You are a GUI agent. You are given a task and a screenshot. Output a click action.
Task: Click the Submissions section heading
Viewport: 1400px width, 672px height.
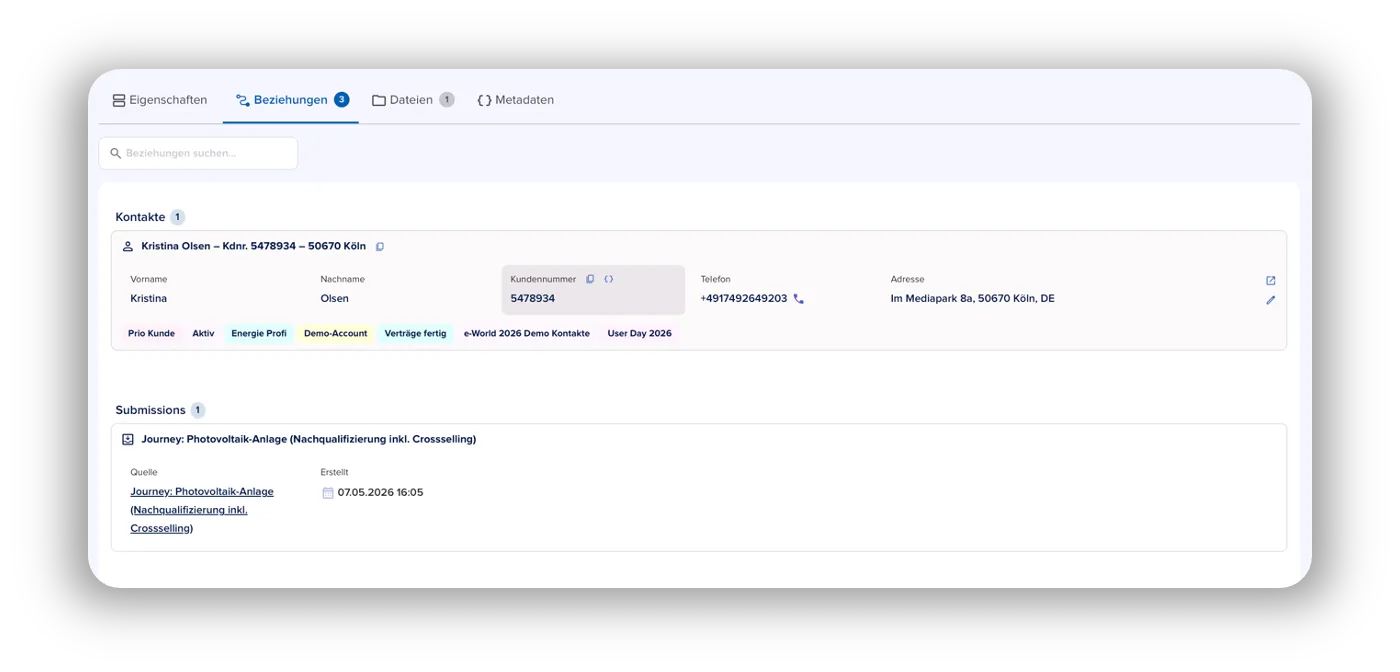[150, 410]
